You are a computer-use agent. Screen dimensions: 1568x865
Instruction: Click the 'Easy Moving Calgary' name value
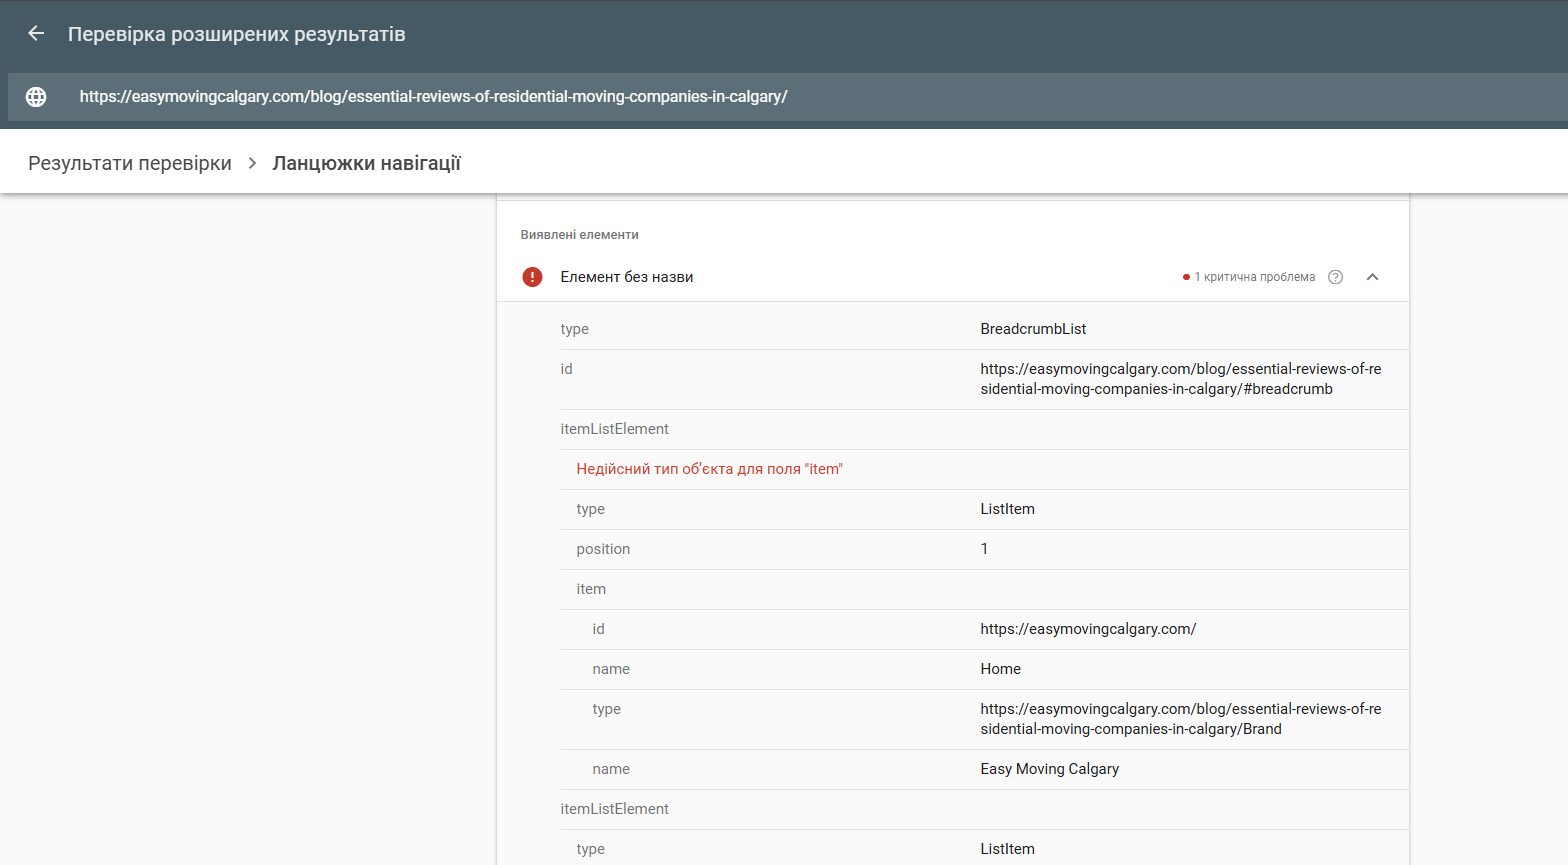pyautogui.click(x=1049, y=769)
